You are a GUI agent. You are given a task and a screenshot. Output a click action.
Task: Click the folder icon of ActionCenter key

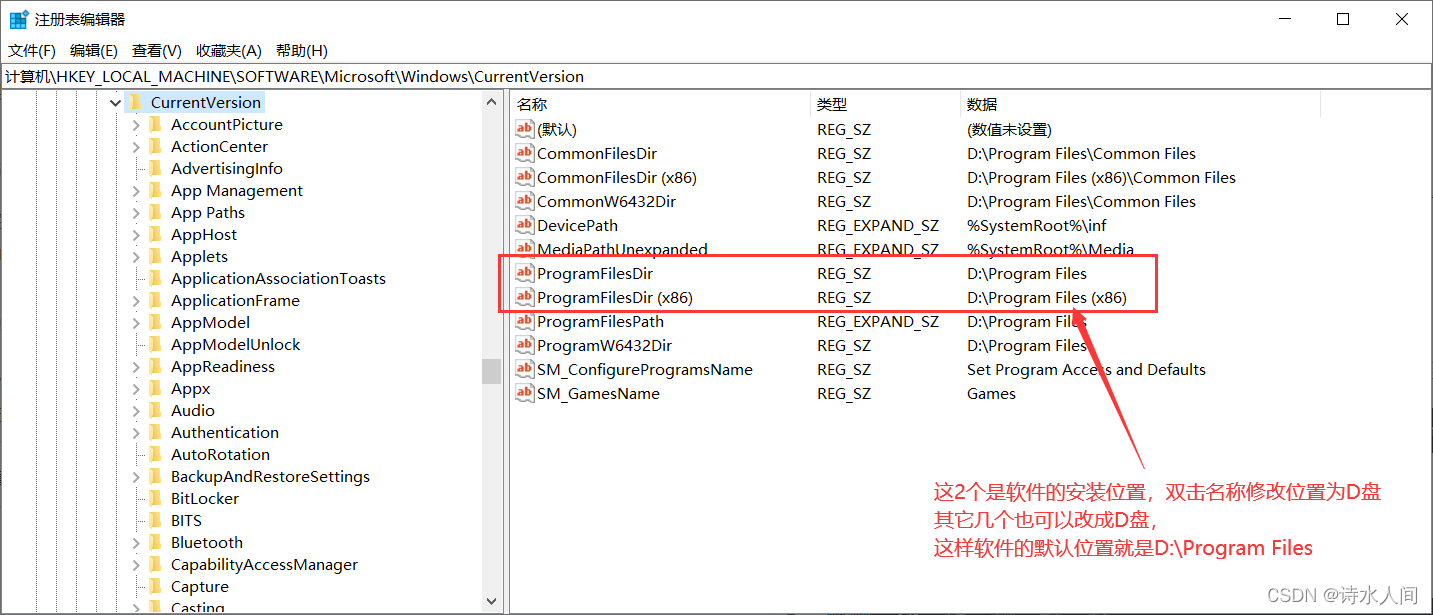(155, 146)
